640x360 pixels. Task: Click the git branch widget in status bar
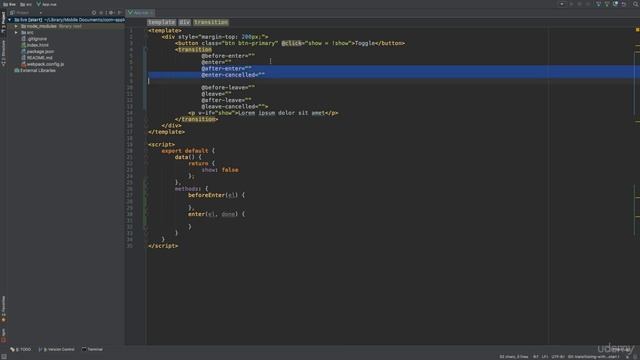tap(593, 357)
